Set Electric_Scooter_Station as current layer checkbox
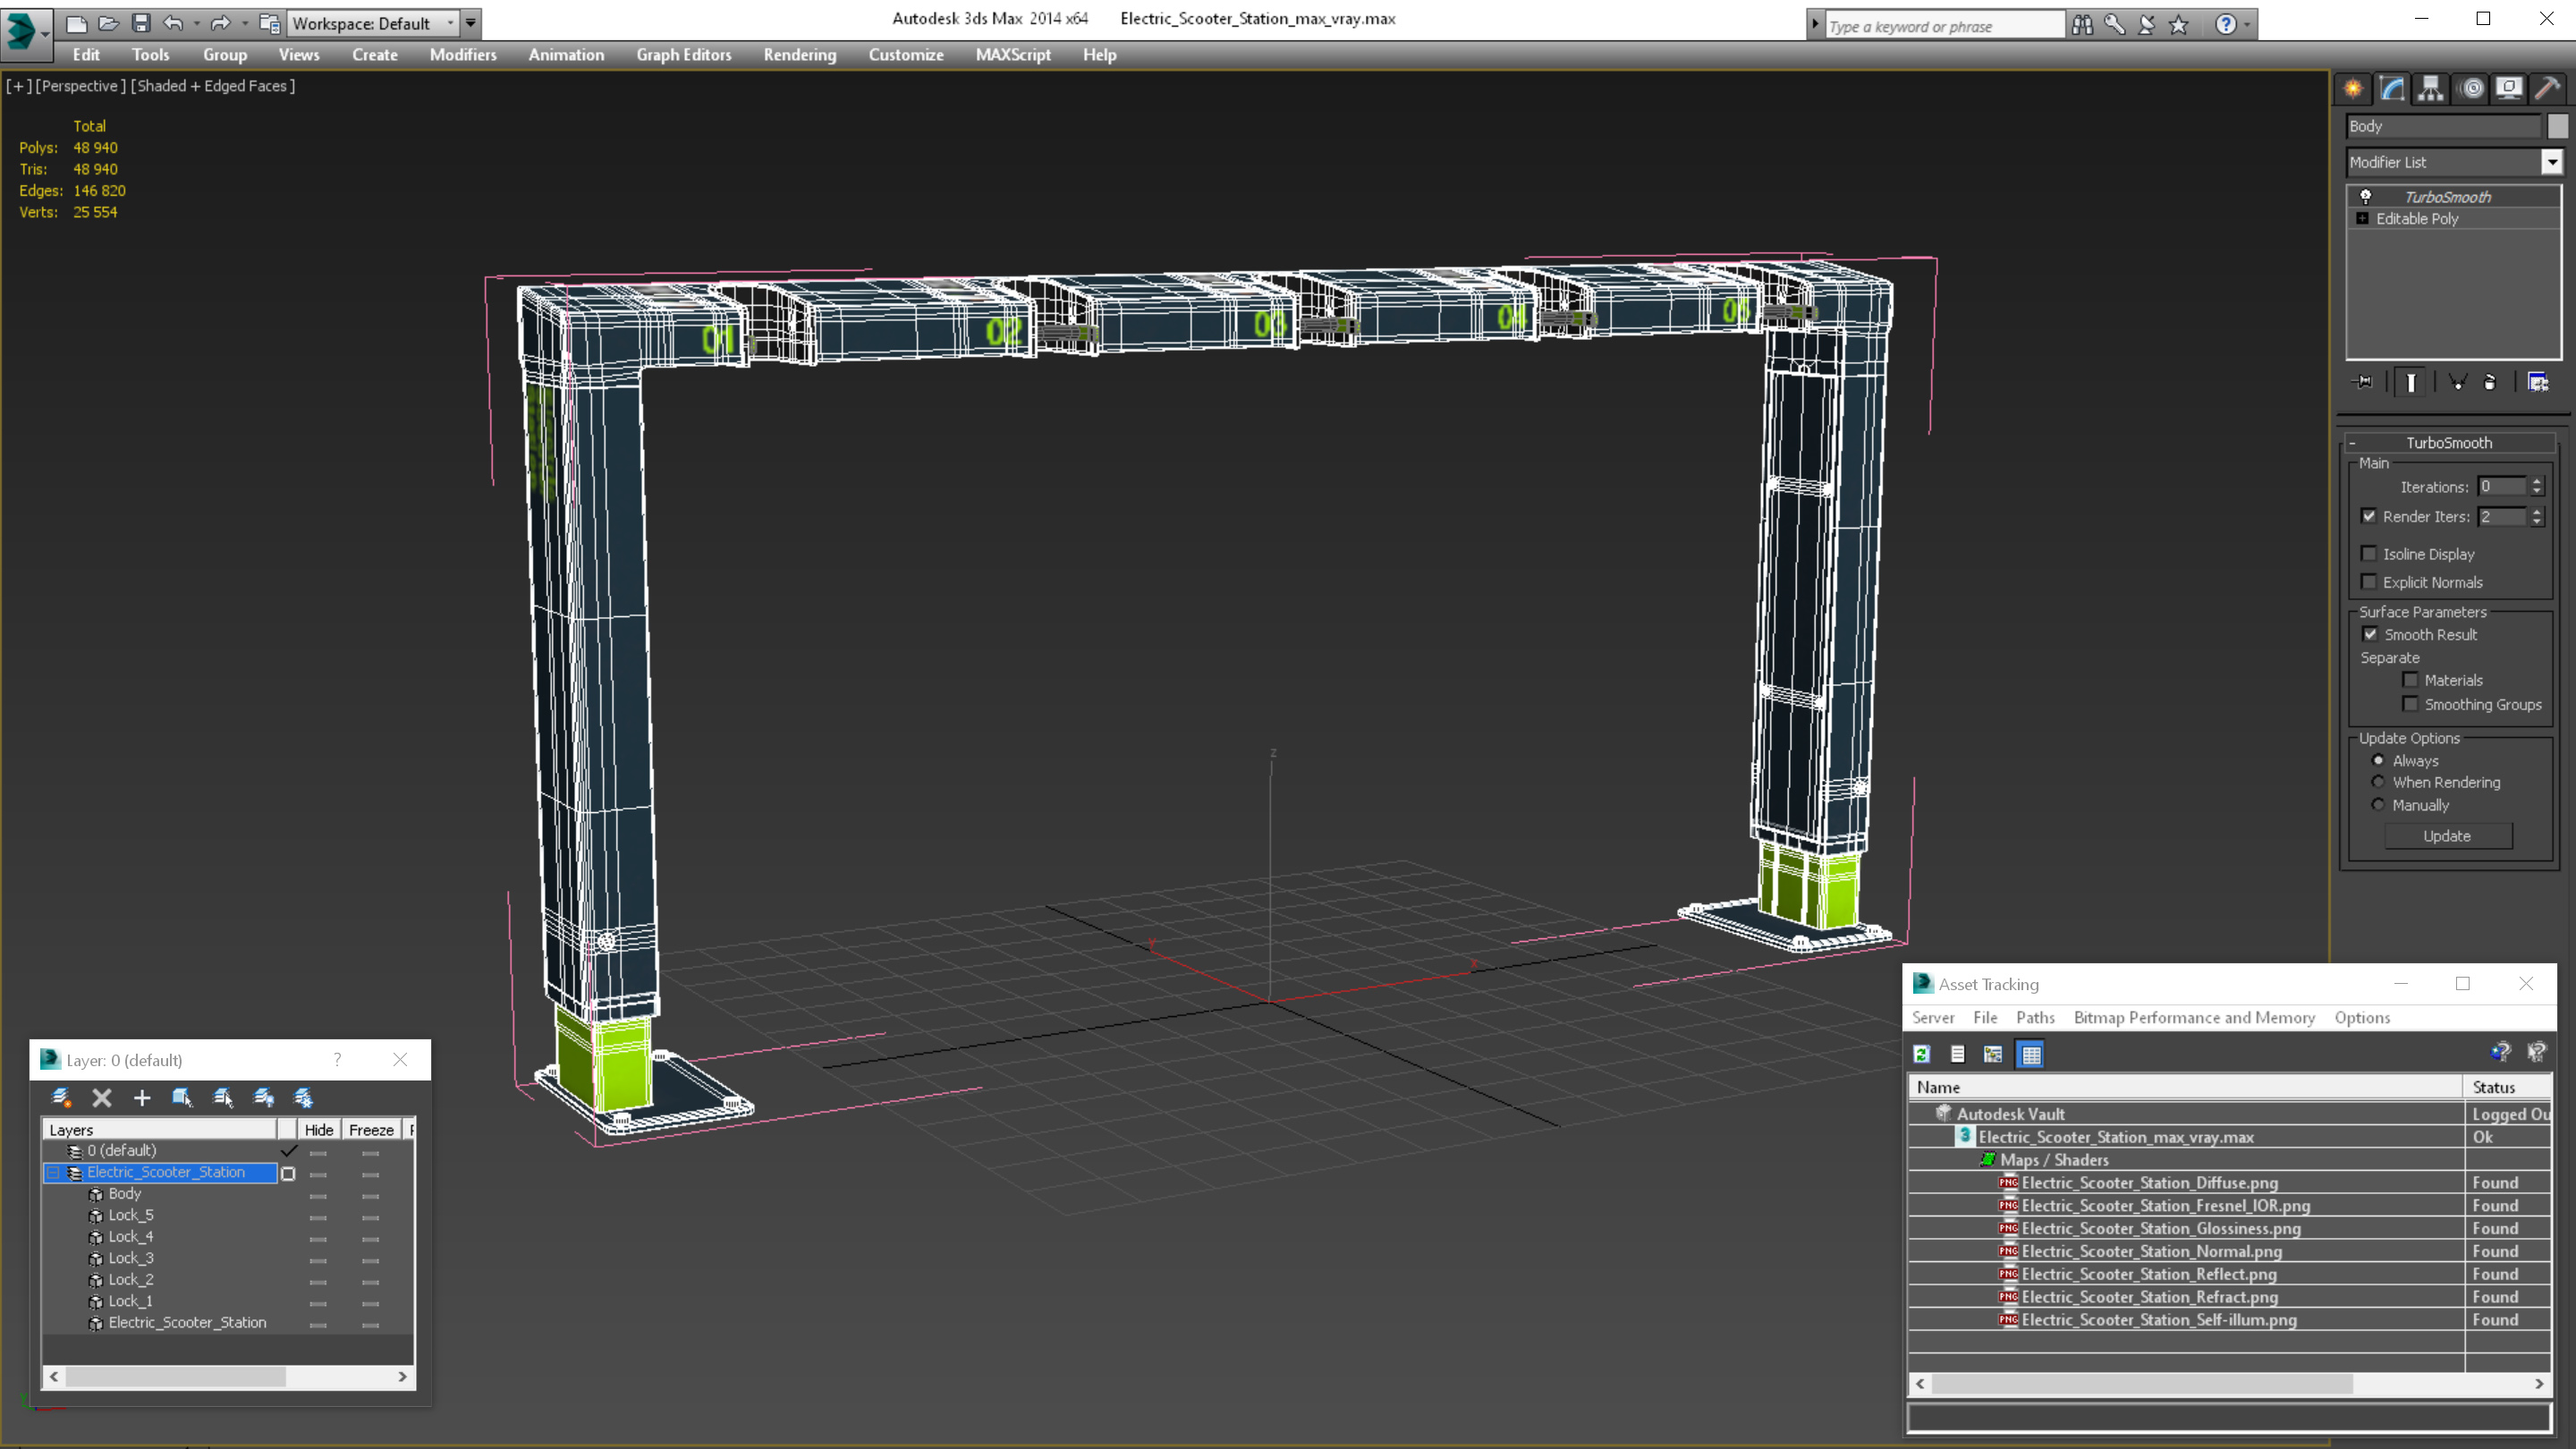This screenshot has height=1449, width=2576. tap(288, 1173)
